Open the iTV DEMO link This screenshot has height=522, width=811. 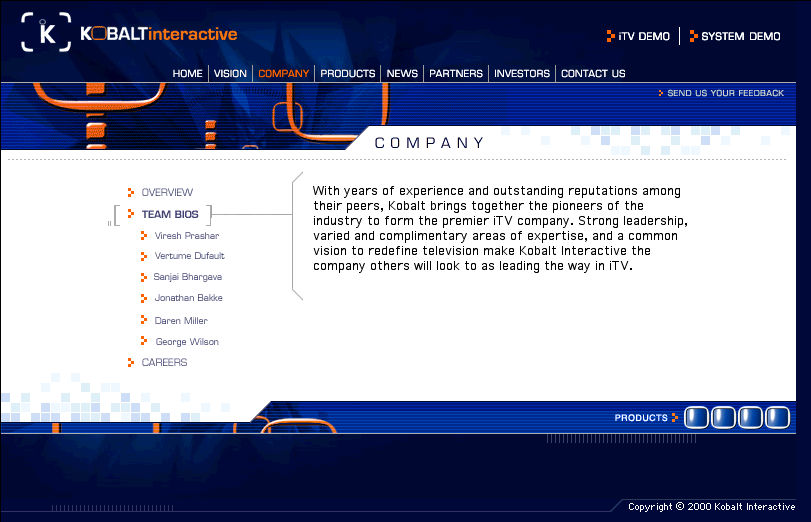[x=644, y=36]
